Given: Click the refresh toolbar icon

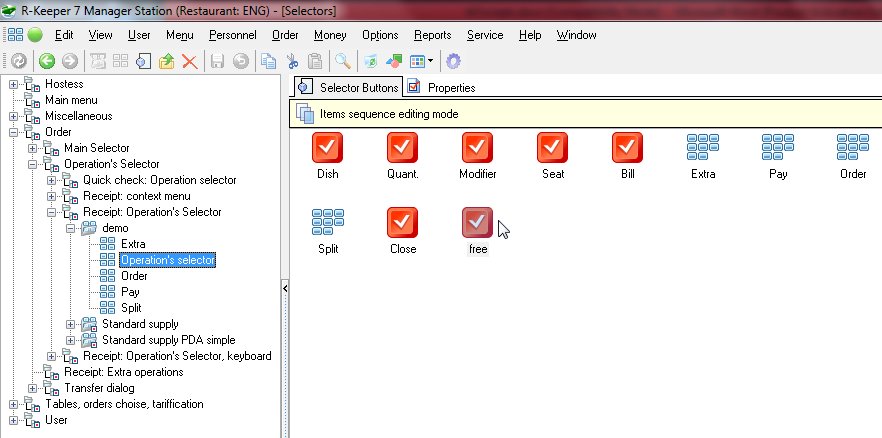Looking at the screenshot, I should 19,61.
